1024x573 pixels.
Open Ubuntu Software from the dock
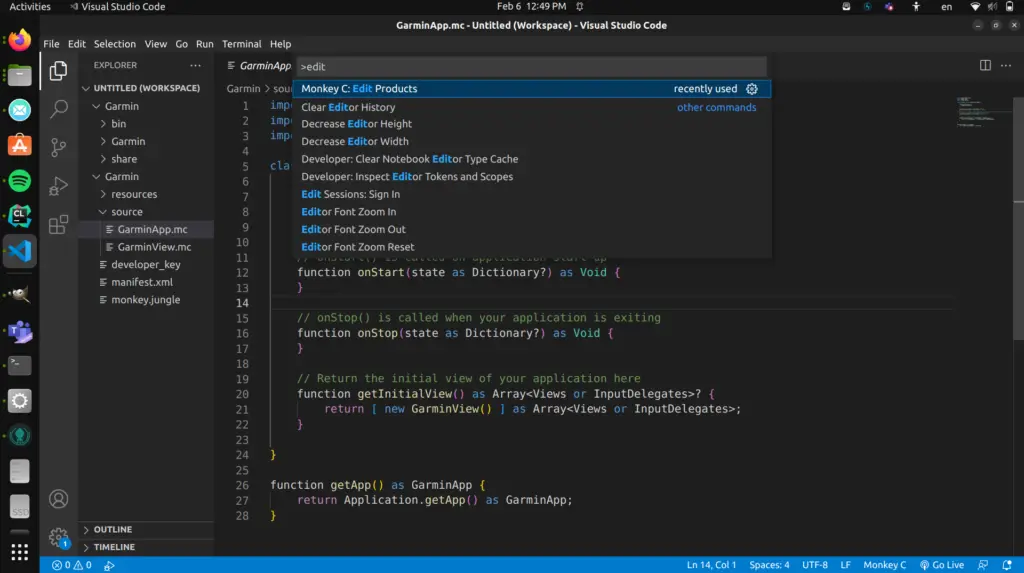(x=20, y=145)
